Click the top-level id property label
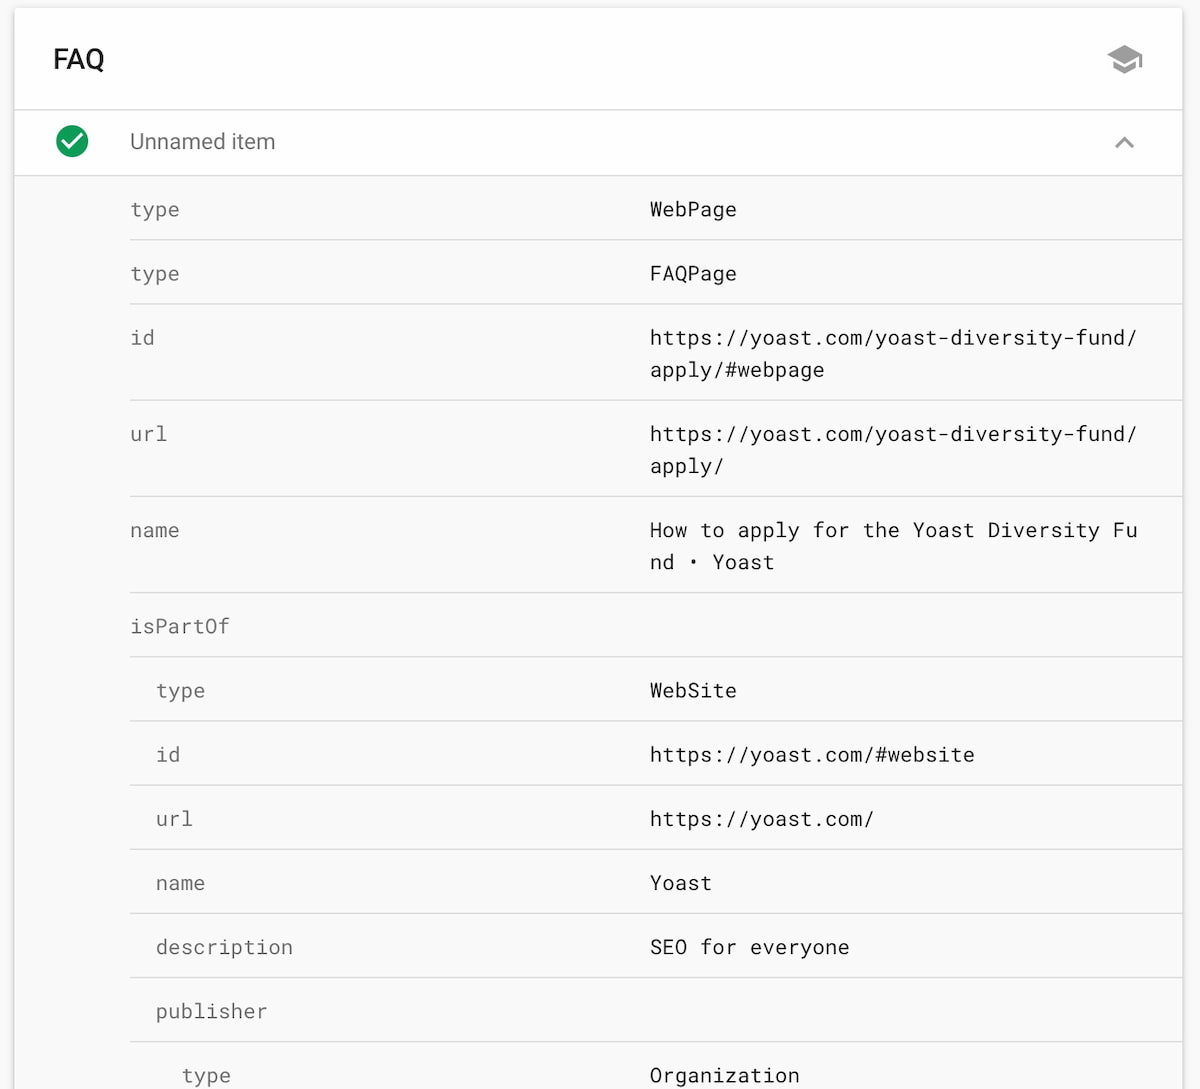This screenshot has width=1200, height=1089. pyautogui.click(x=143, y=338)
